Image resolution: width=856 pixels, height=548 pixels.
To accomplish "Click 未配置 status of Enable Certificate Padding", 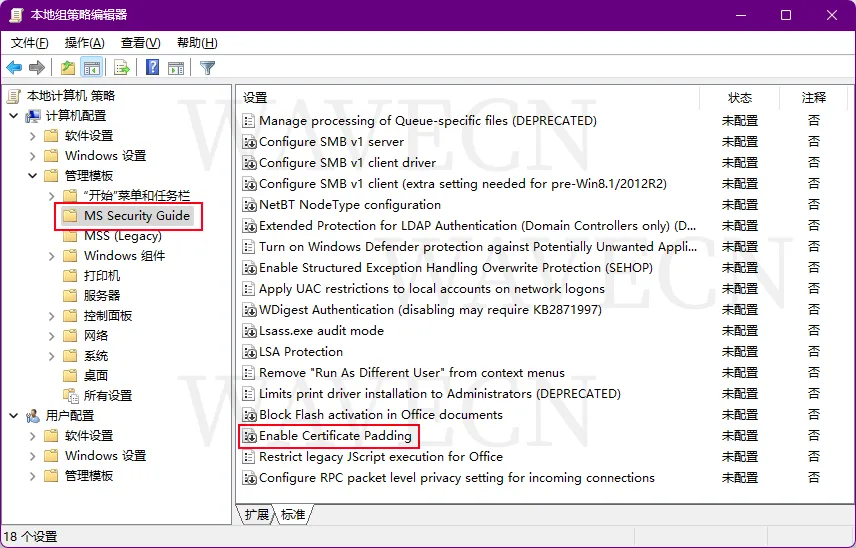I will pyautogui.click(x=740, y=436).
